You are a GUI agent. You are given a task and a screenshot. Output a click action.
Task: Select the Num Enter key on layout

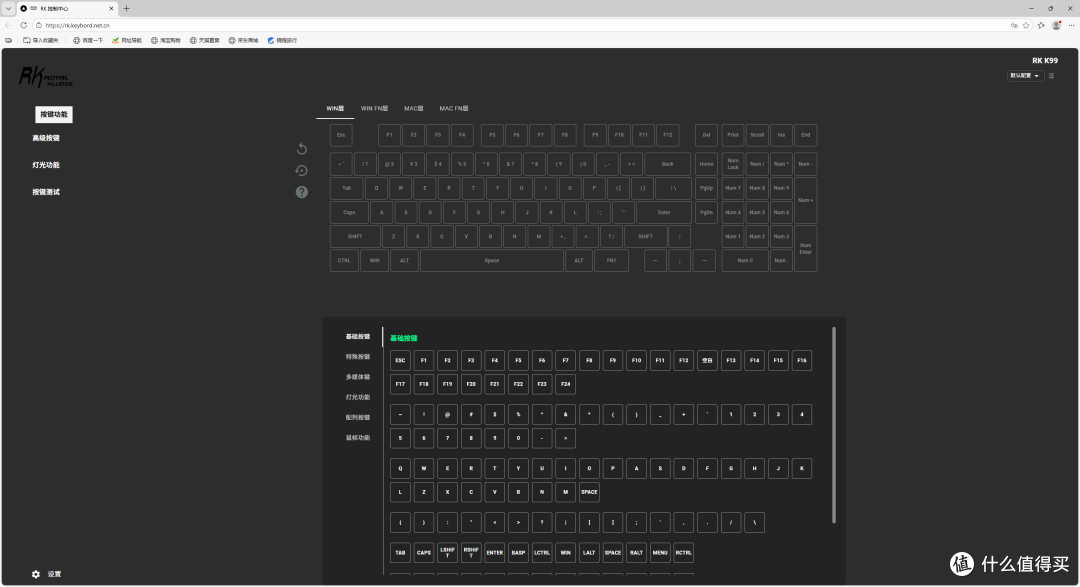(x=805, y=249)
